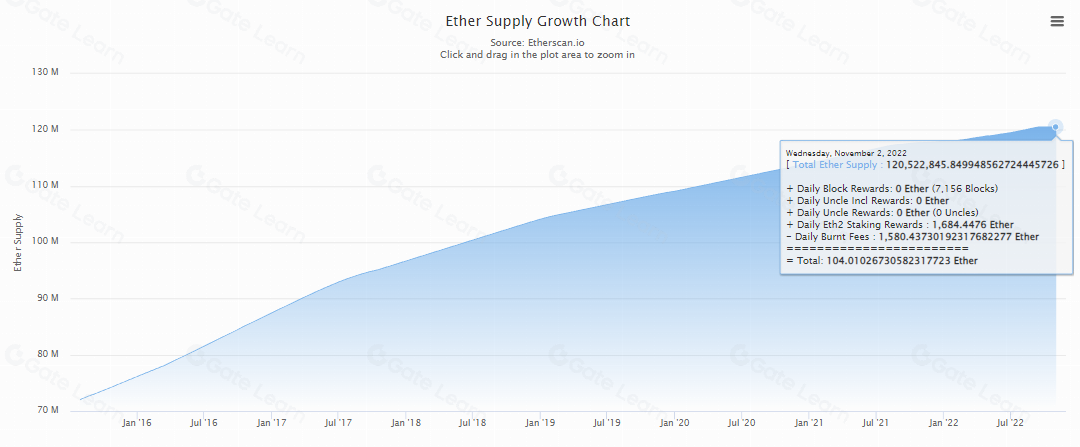Click the "Jan '16" x-axis label
The width and height of the screenshot is (1080, 447).
(x=136, y=424)
